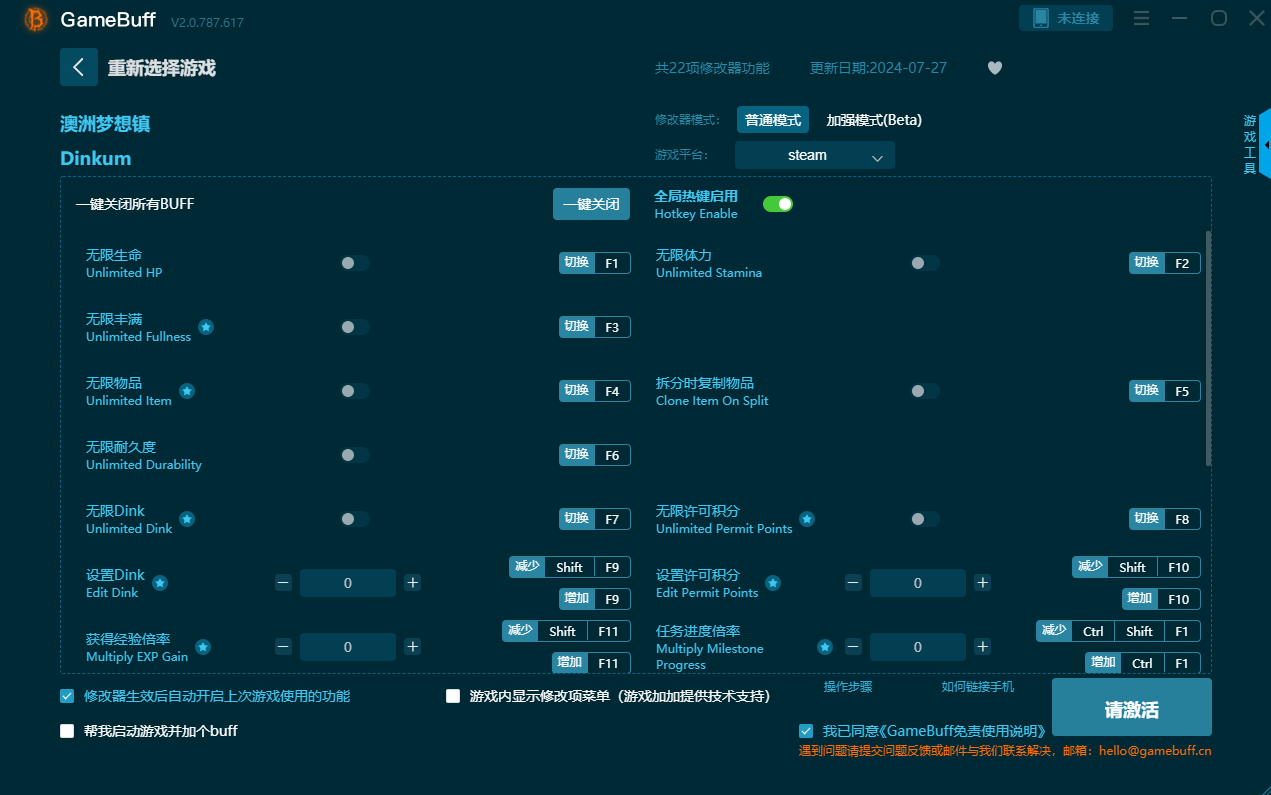The height and width of the screenshot is (795, 1271).
Task: Enable Clone Item On Split toggle
Action: coord(924,391)
